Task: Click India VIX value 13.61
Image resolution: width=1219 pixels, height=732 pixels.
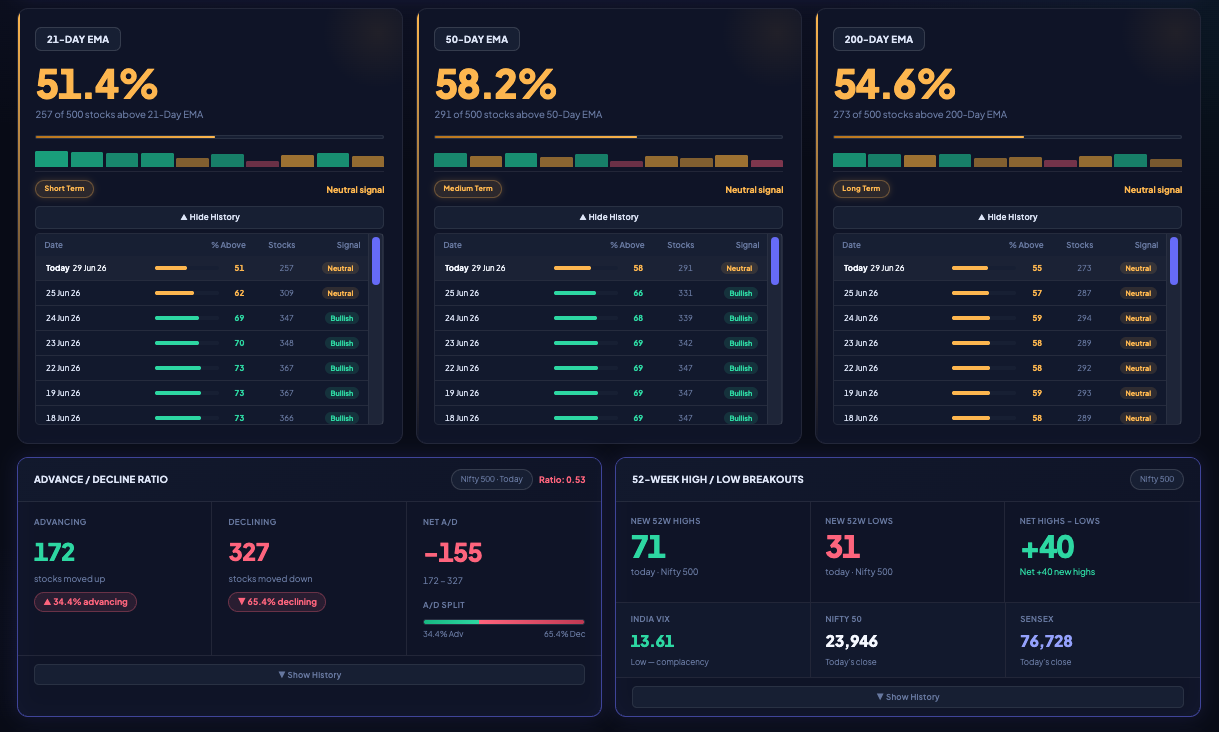Action: pos(653,641)
